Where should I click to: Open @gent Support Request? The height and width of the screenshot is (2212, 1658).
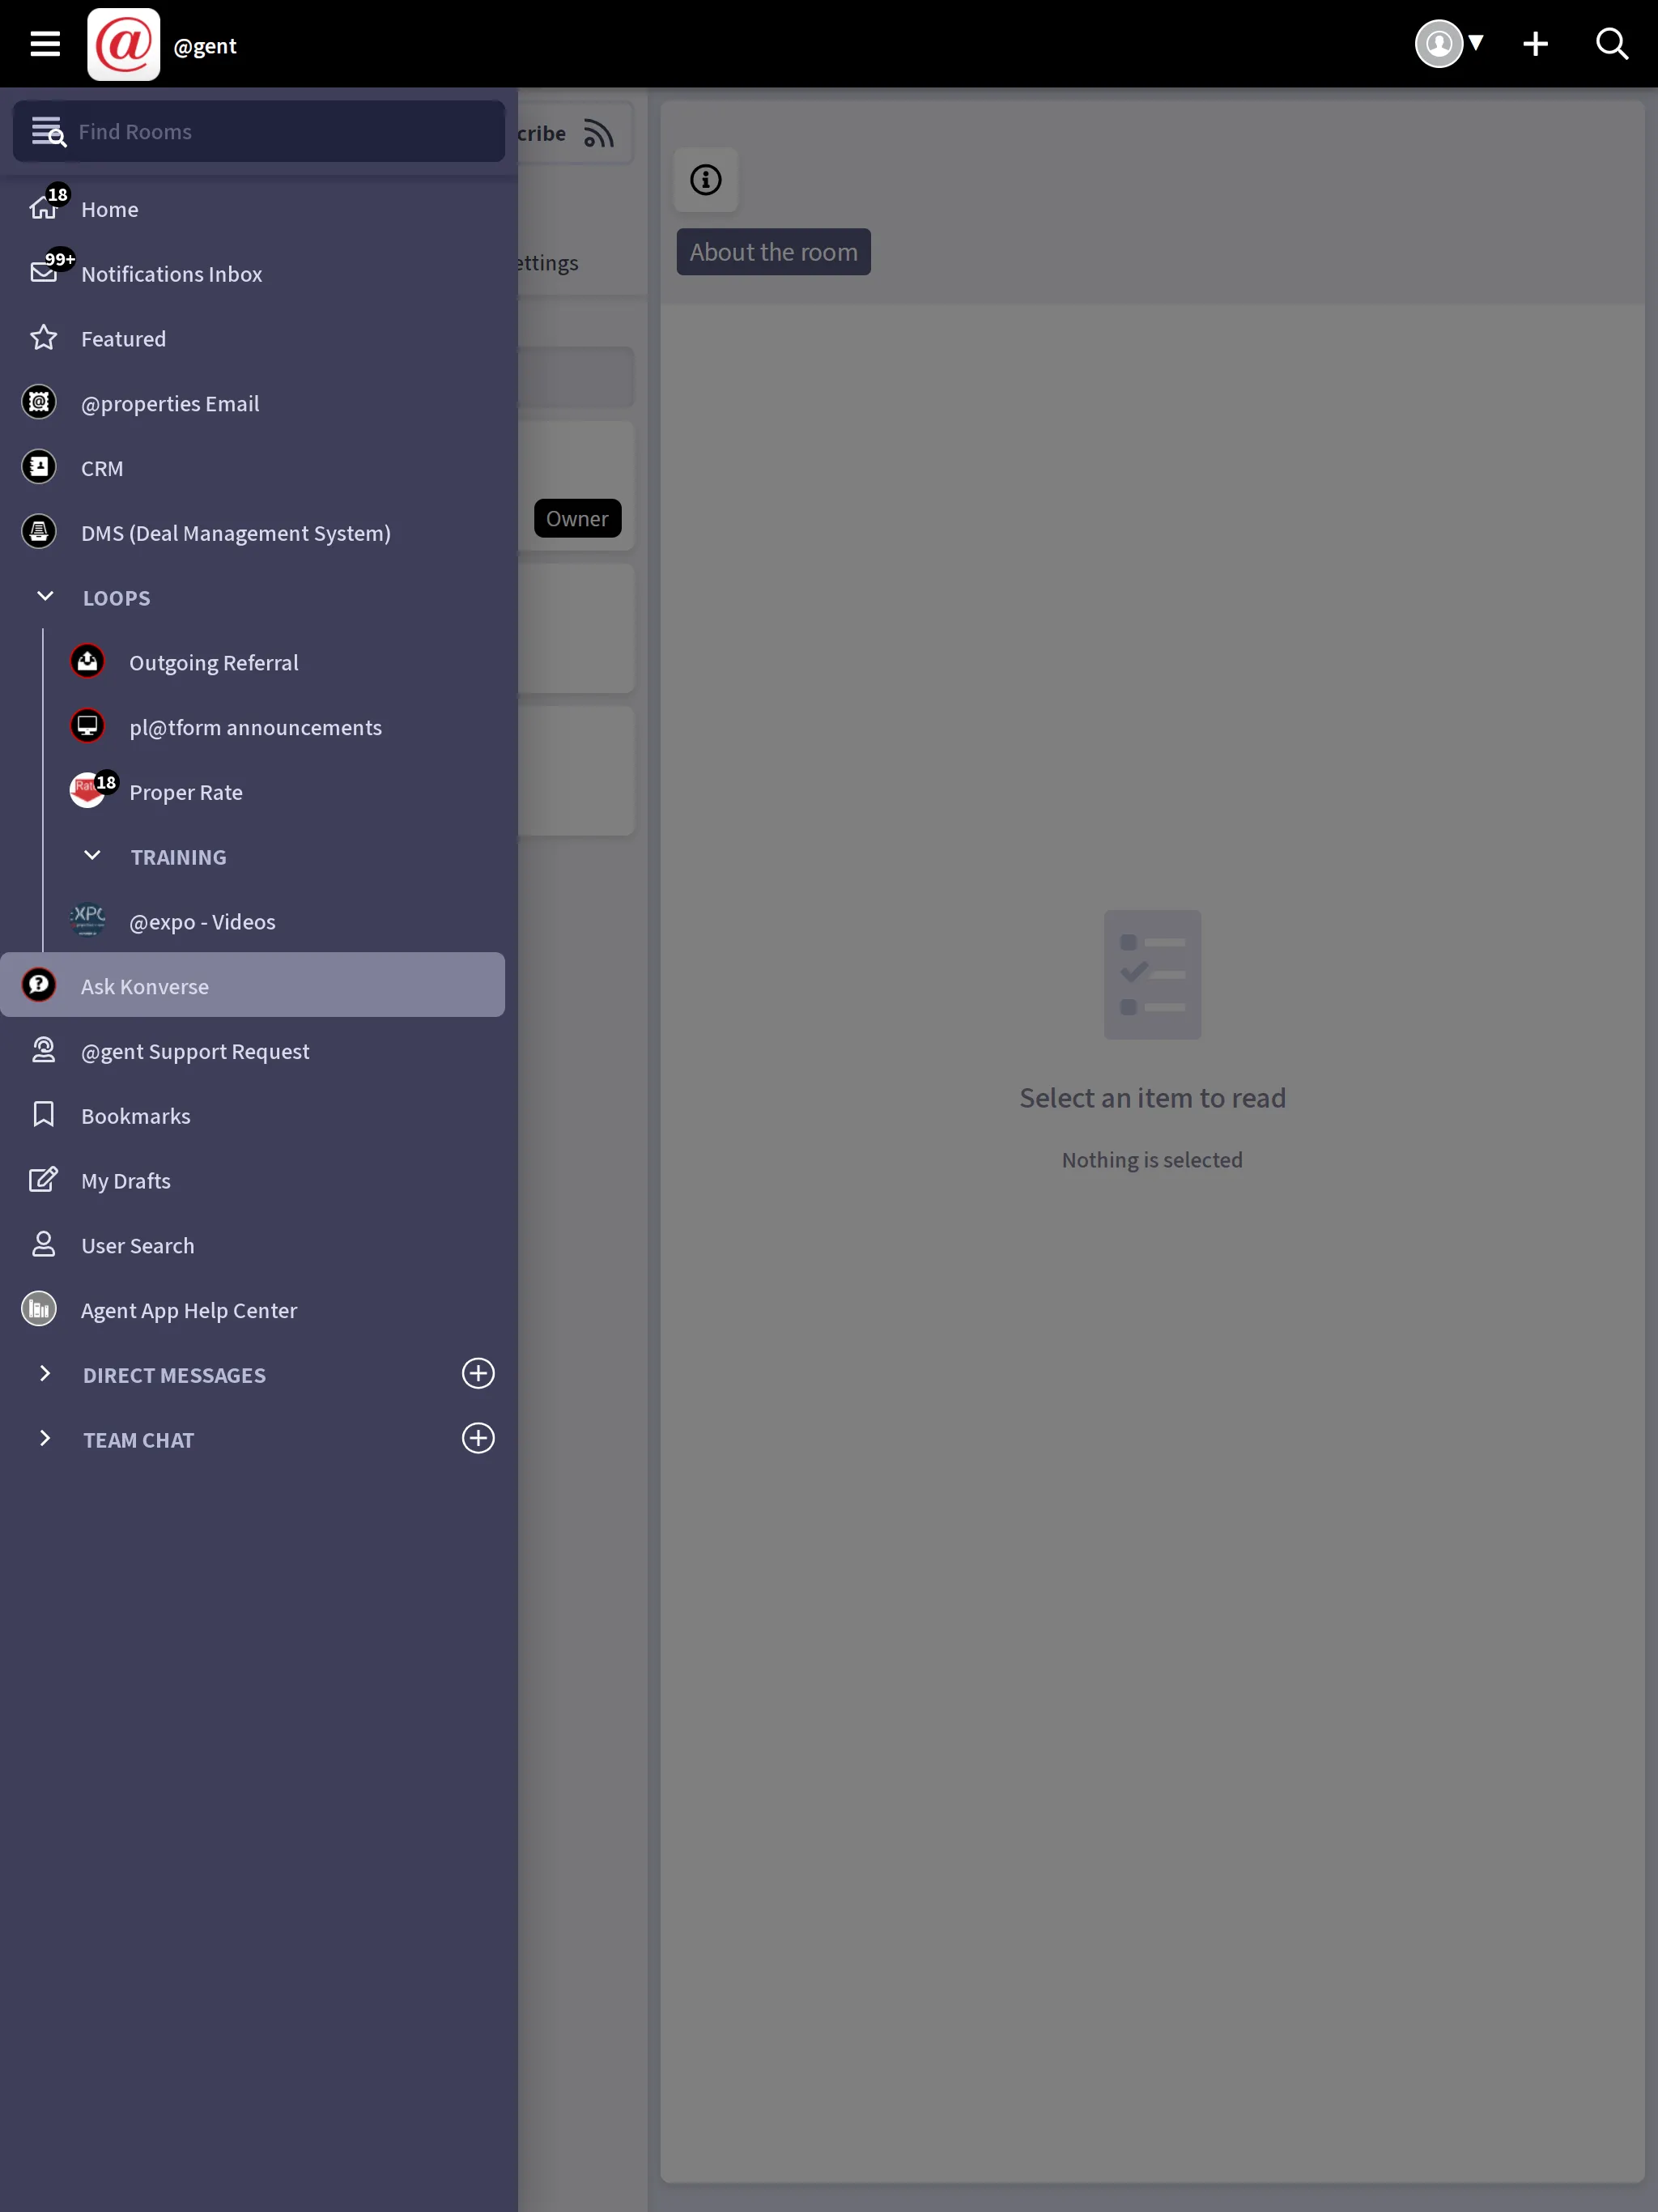[x=252, y=1050]
